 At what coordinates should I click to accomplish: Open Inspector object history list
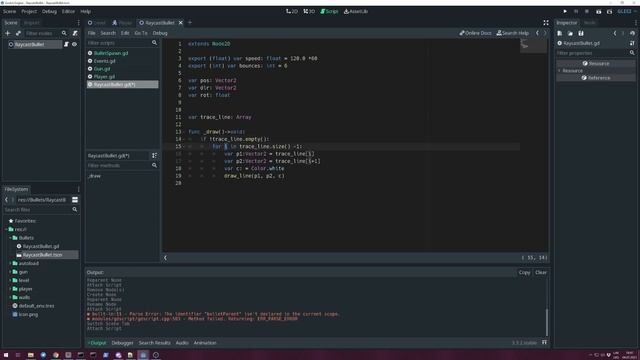pyautogui.click(x=632, y=33)
